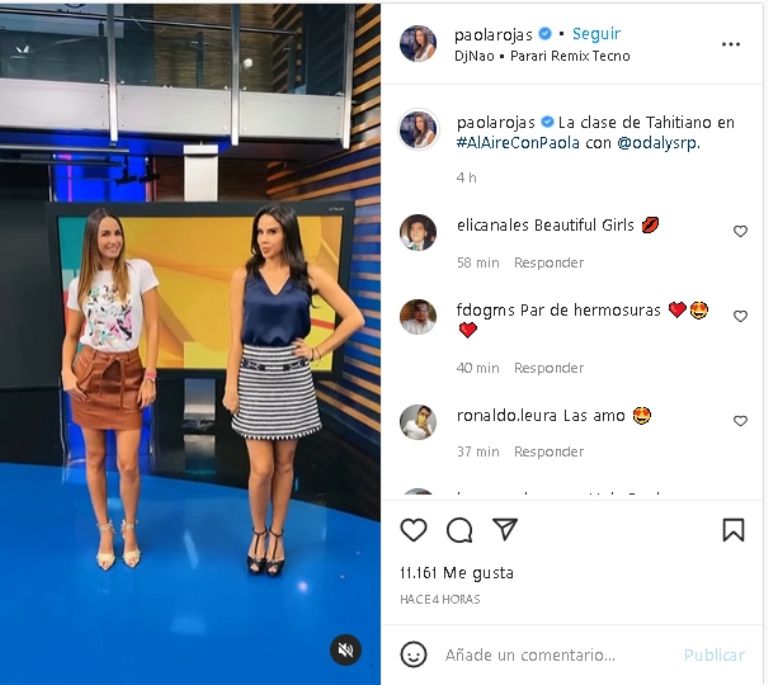Click the Seguir follow button
The image size is (768, 685).
[x=596, y=34]
